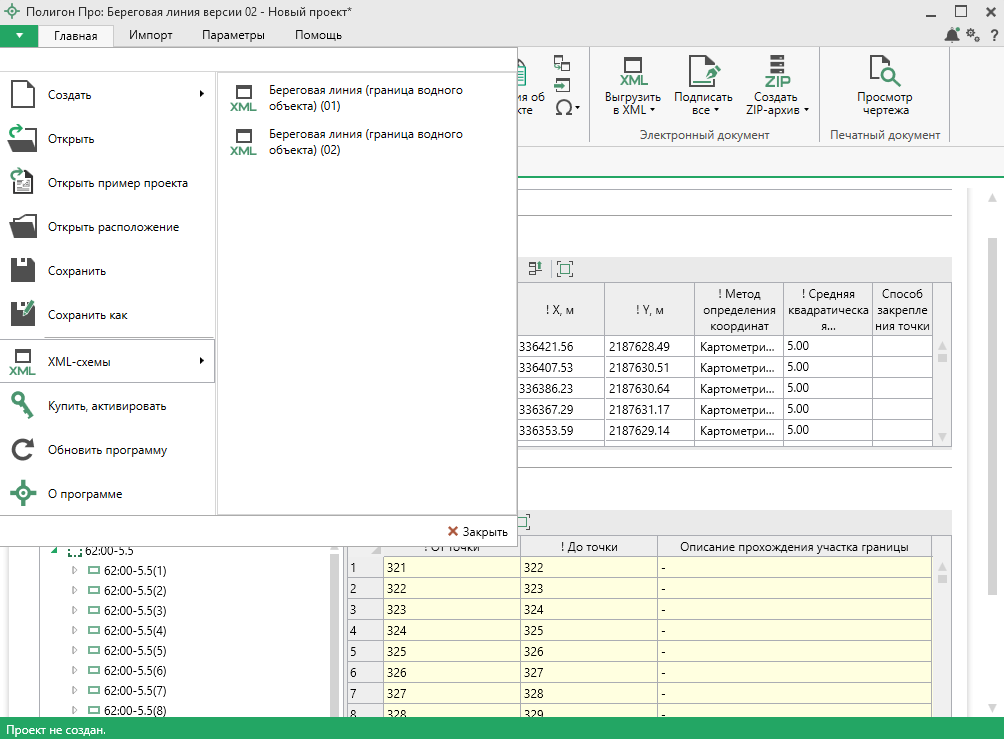1004x739 pixels.
Task: Click the notifications bell icon
Action: [x=951, y=35]
